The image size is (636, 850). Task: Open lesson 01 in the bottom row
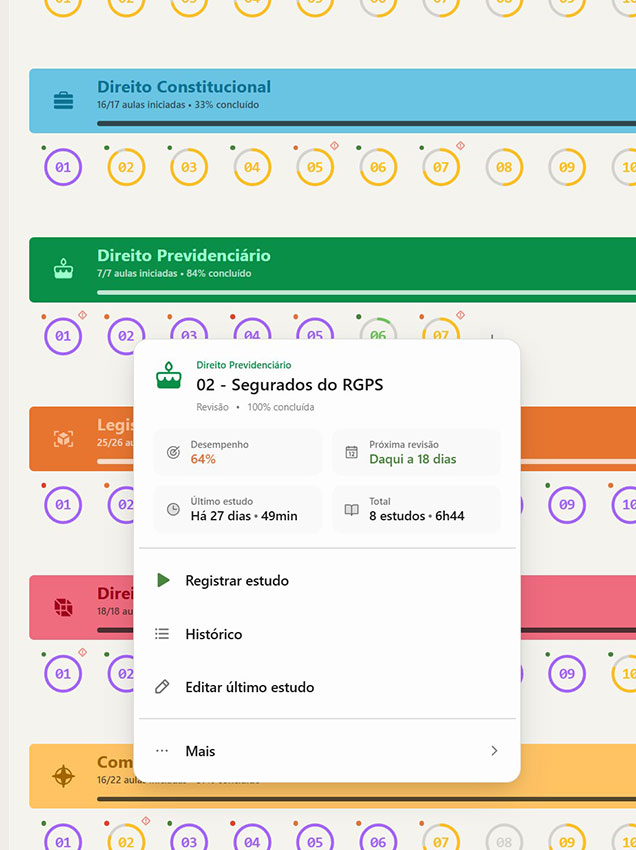[63, 839]
